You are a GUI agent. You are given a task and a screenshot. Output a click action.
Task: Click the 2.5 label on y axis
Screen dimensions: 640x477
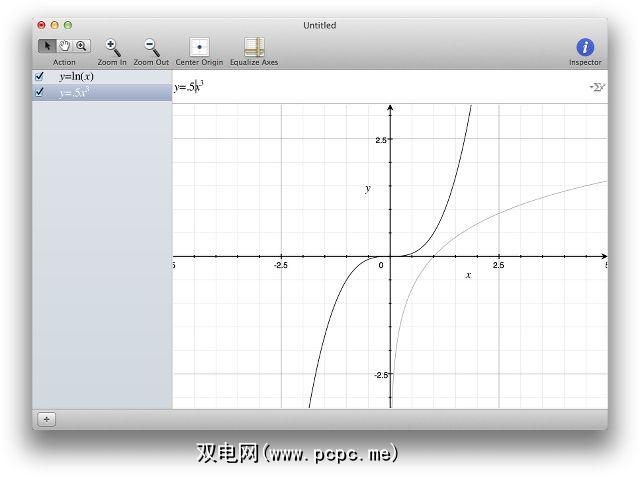pyautogui.click(x=381, y=140)
